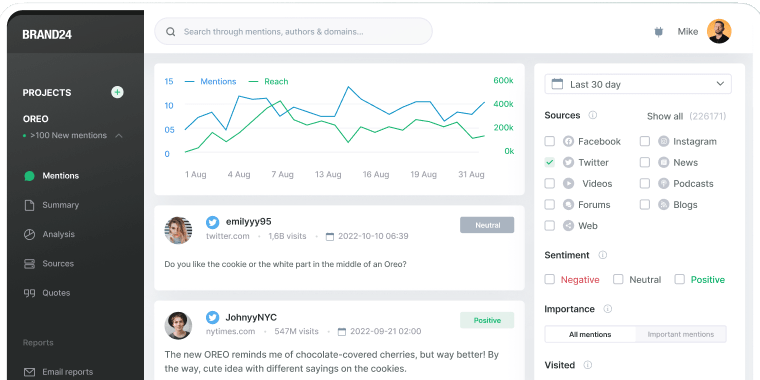Tick the Podcasts source checkbox
The width and height of the screenshot is (760, 380).
(x=645, y=184)
